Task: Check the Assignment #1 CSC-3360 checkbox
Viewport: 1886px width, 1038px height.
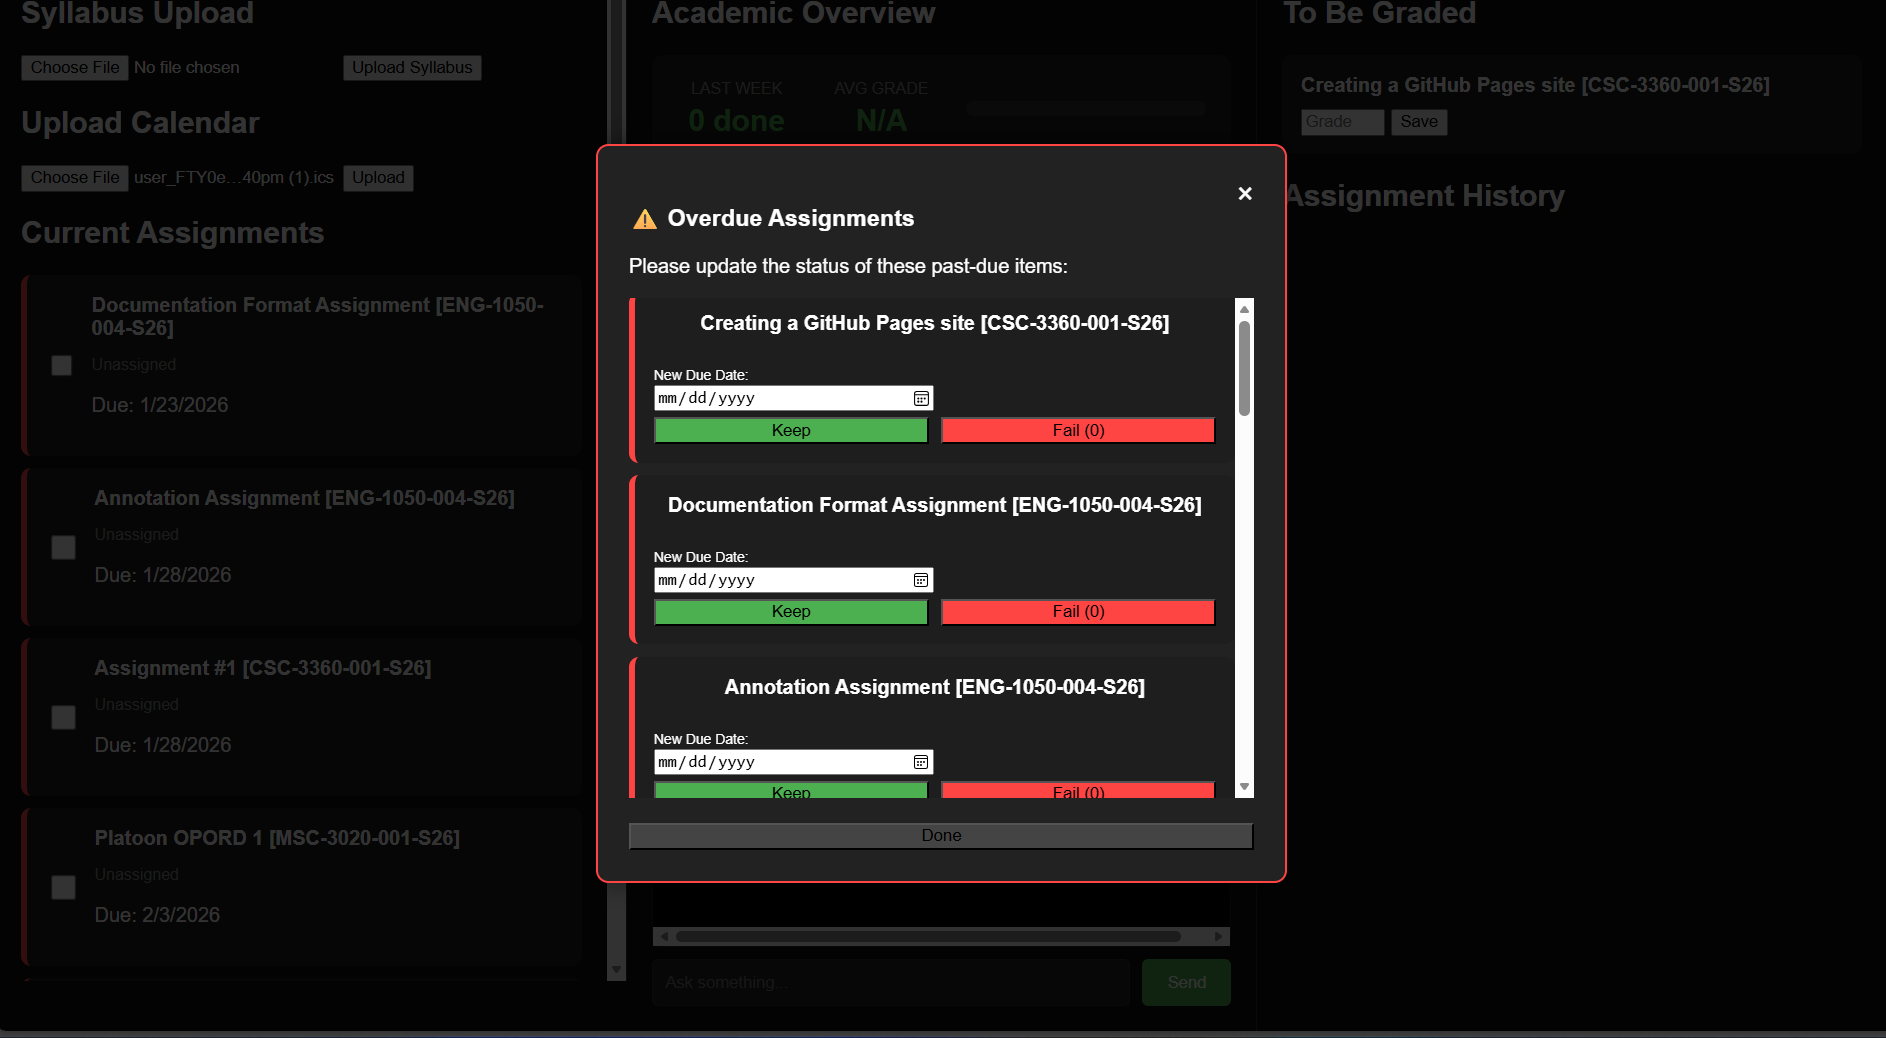Action: point(64,718)
